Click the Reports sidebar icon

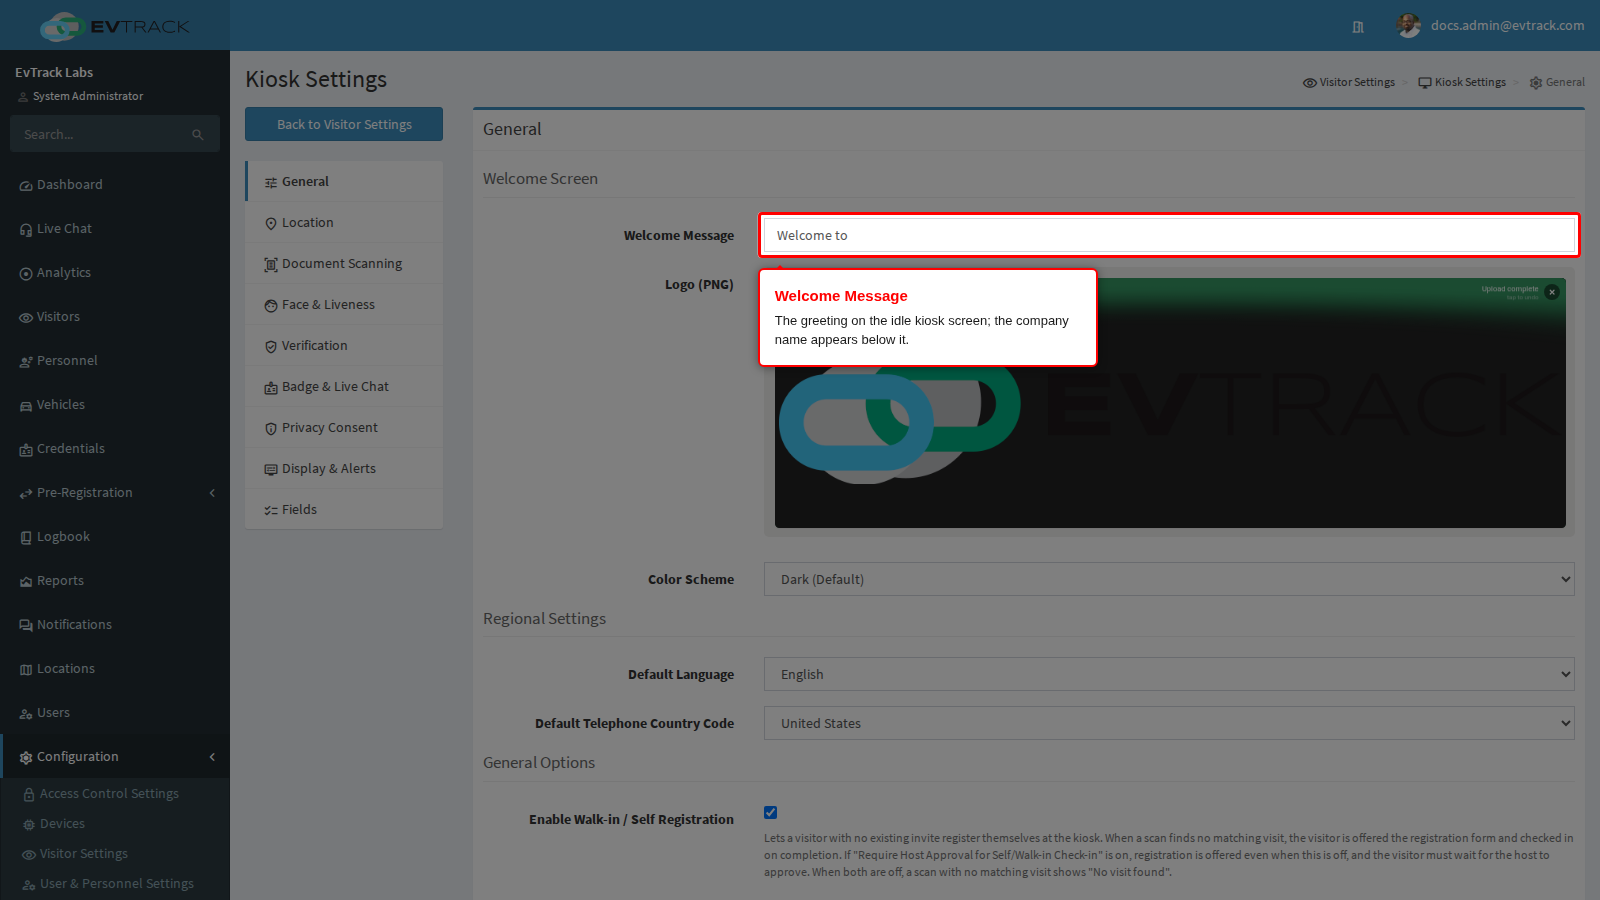pos(26,582)
